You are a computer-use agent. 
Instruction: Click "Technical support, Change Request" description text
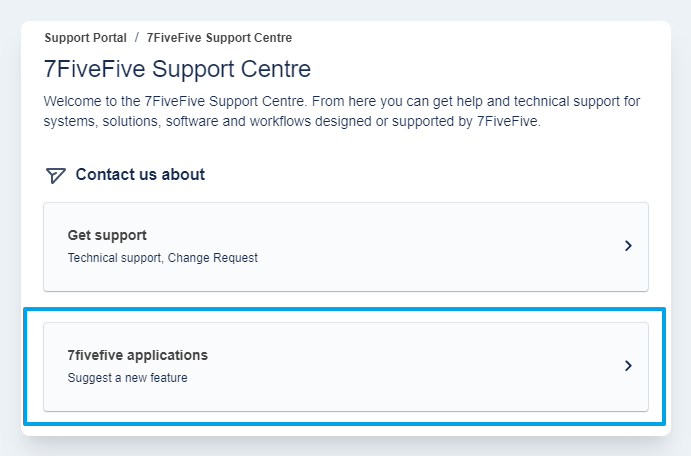162,258
